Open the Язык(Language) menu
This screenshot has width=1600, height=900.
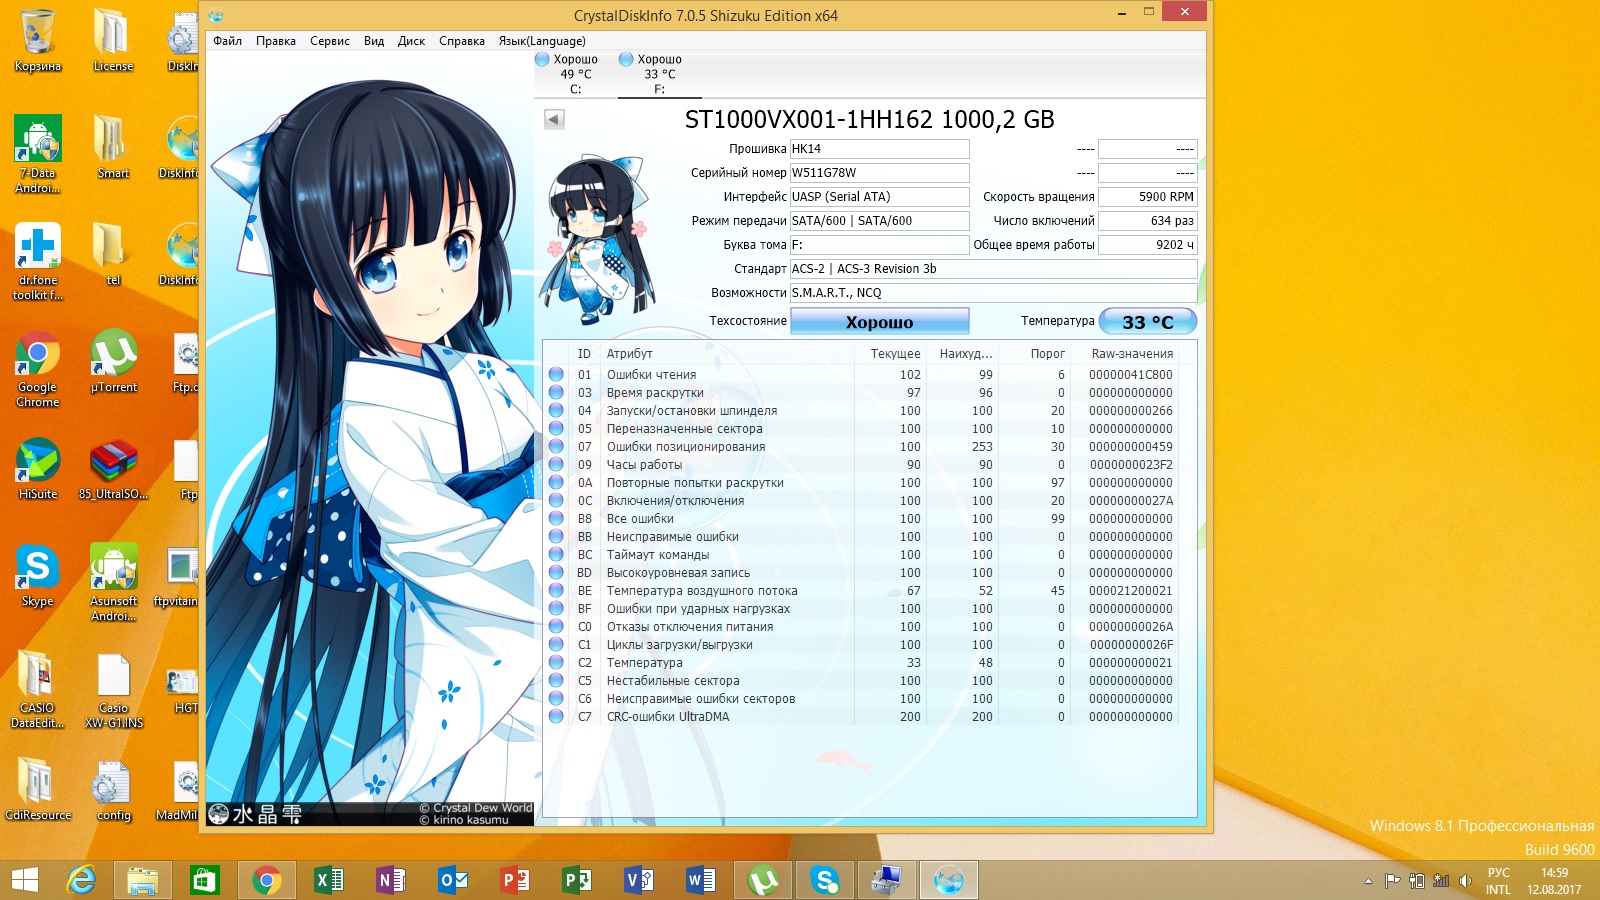click(x=542, y=41)
